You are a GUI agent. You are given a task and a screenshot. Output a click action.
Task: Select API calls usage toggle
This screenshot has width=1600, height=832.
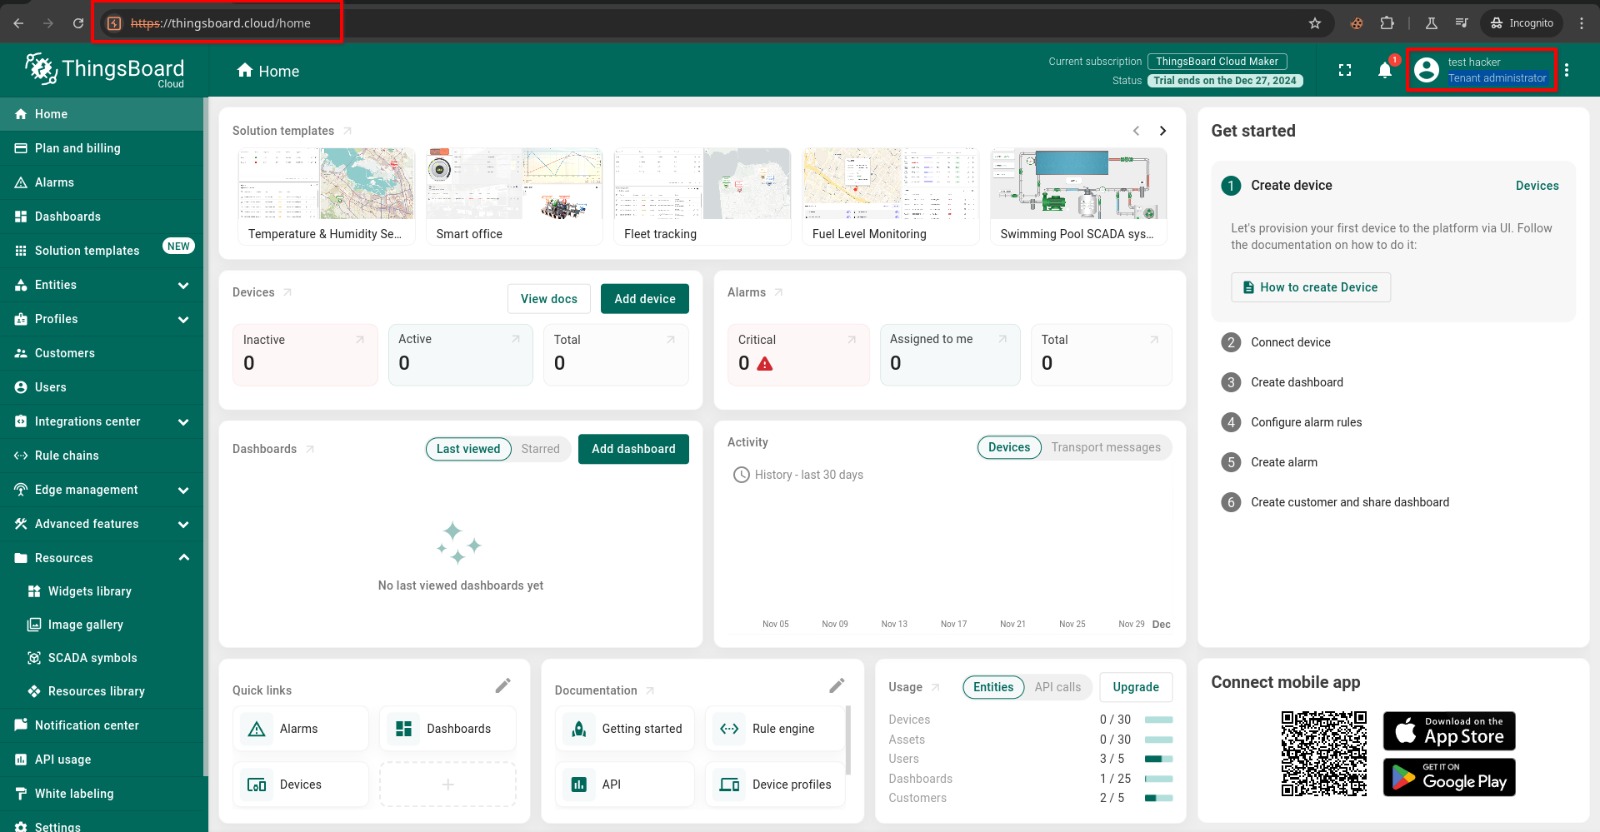coord(1057,687)
